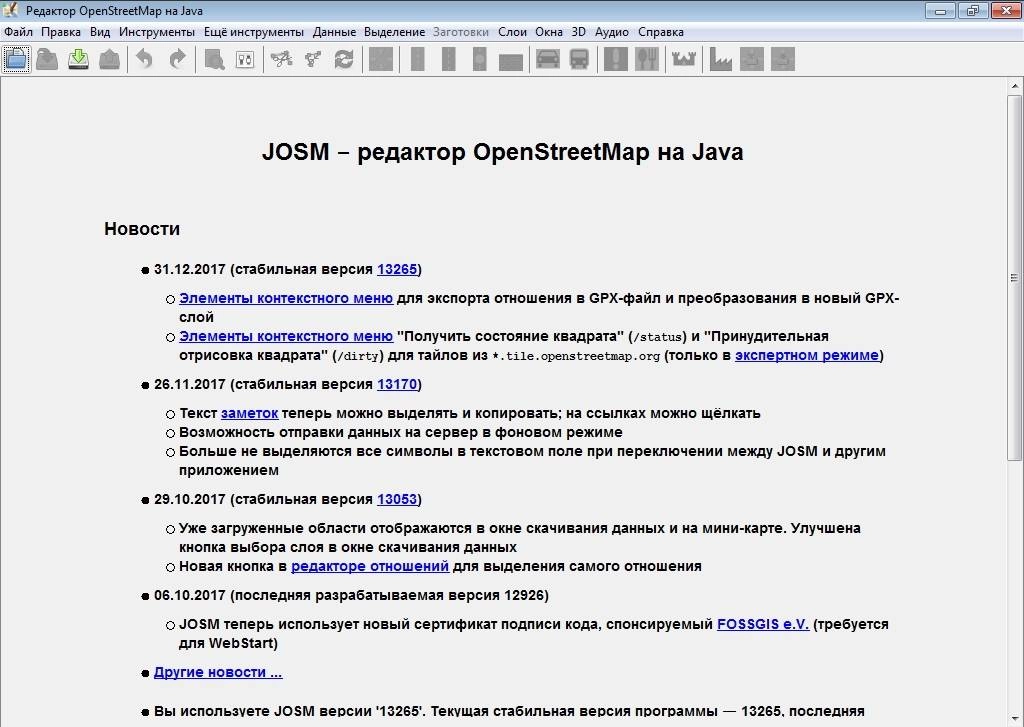Open 'Элементы контекстного меню' link about GPX export
Viewport: 1024px width, 727px height.
click(286, 298)
